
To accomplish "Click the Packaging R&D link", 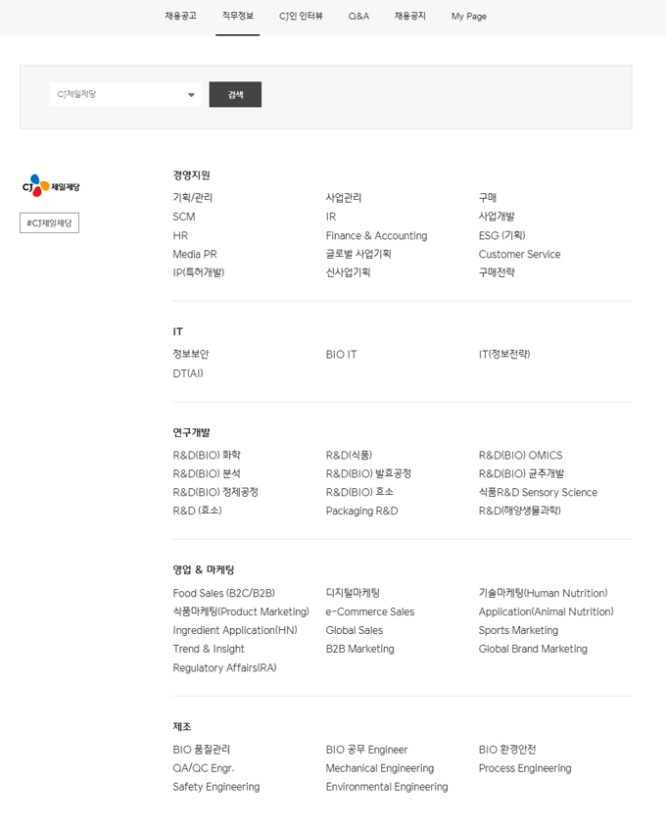I will (x=361, y=511).
